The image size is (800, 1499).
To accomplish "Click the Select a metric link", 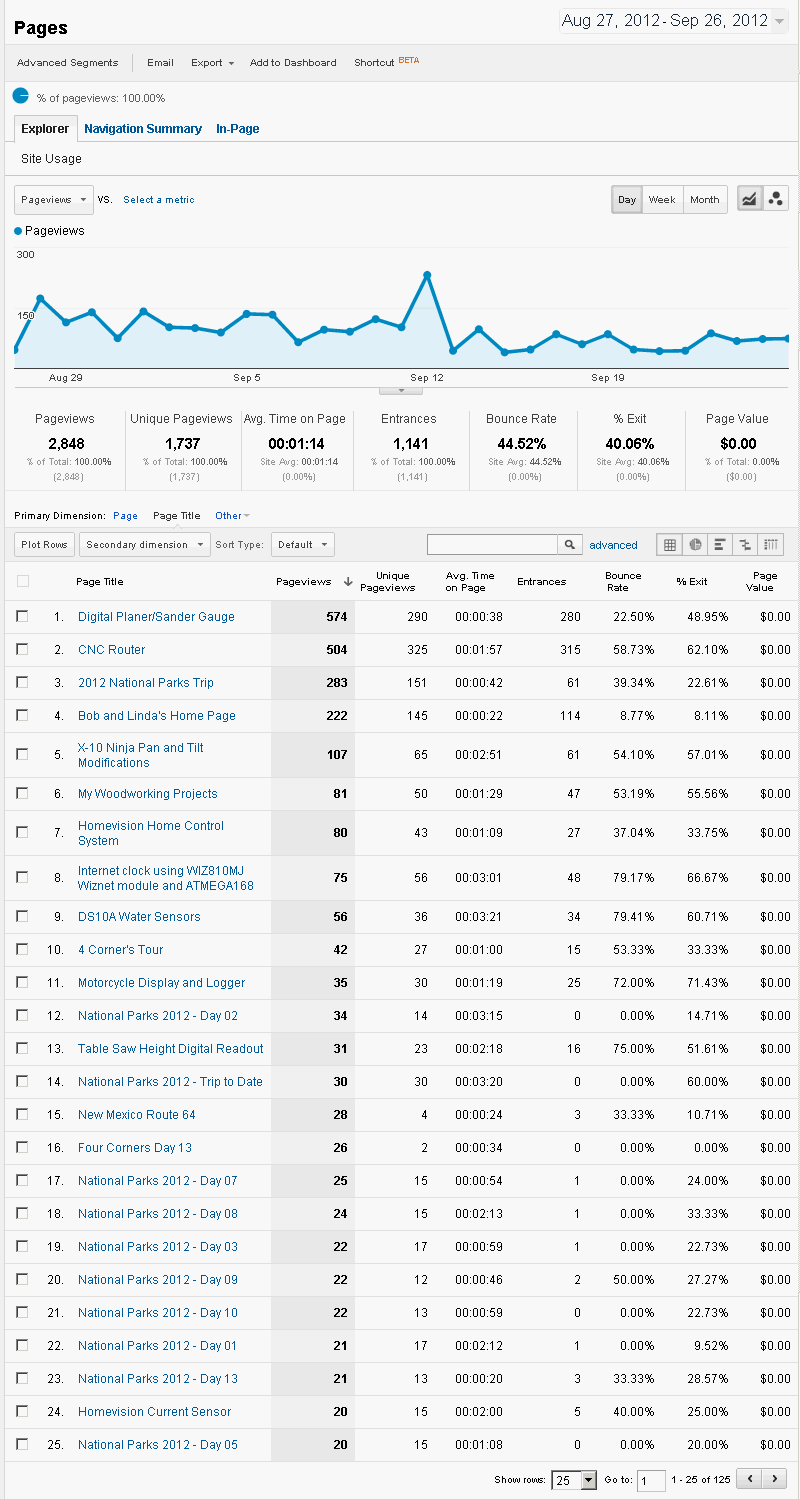I will tap(158, 199).
